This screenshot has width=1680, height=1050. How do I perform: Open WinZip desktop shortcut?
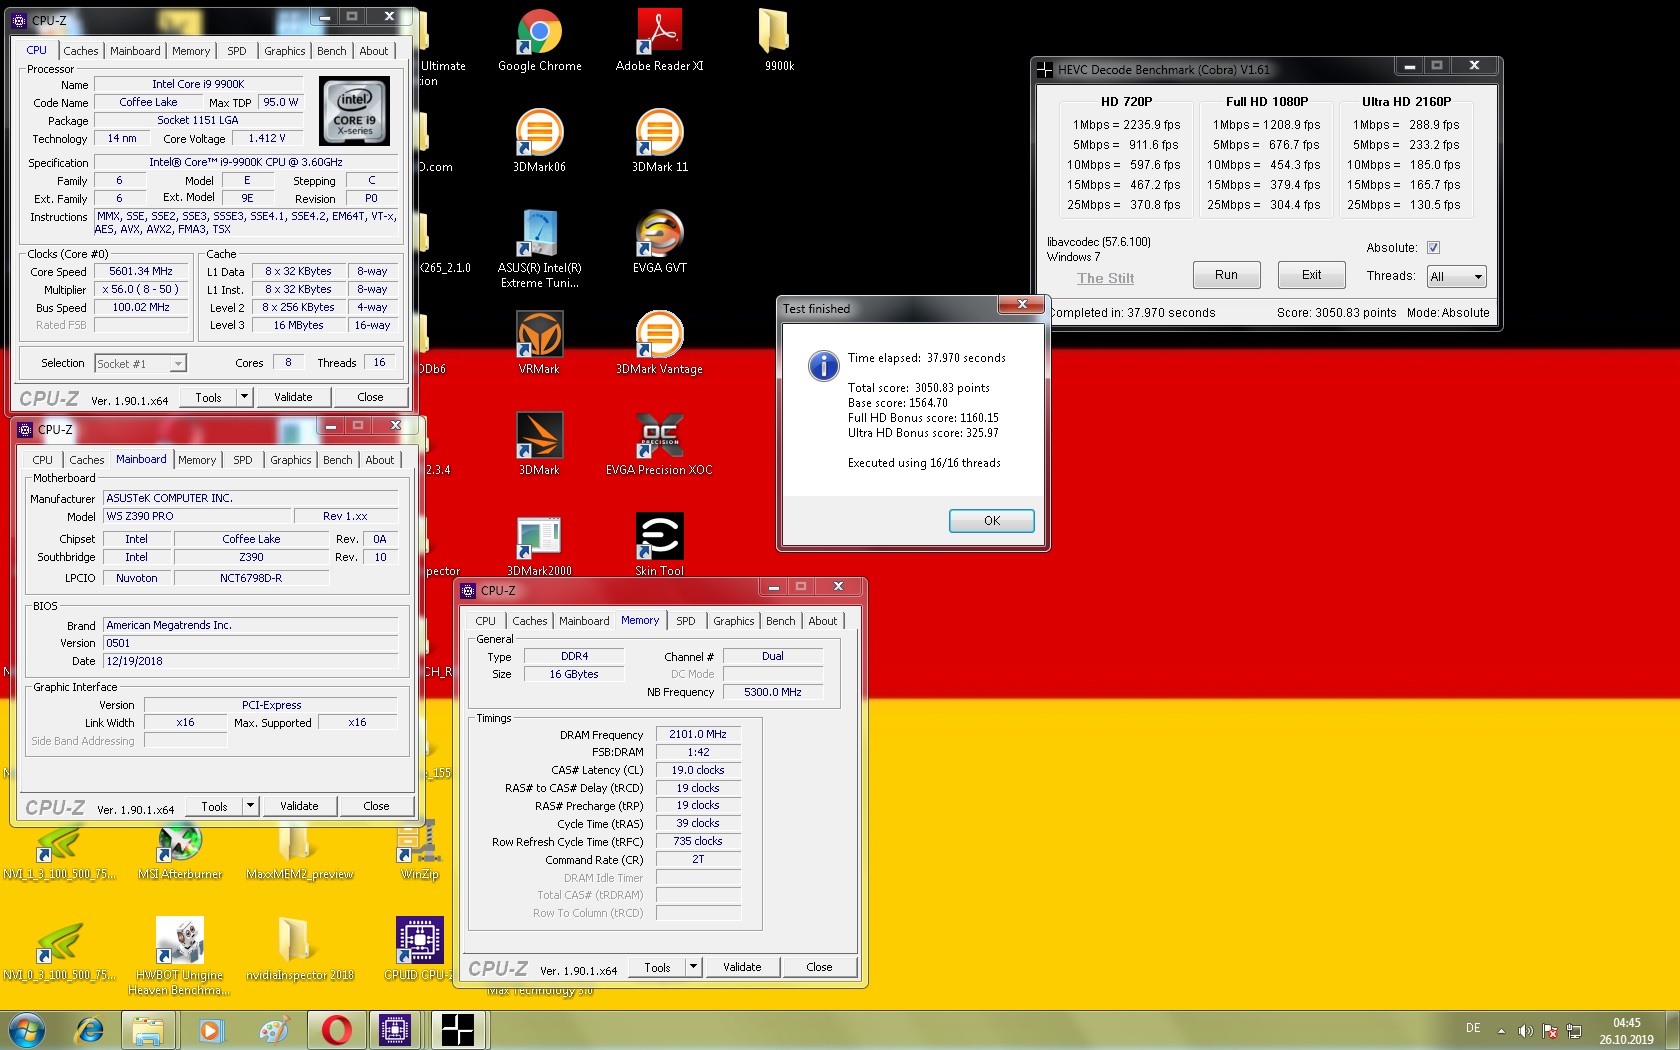pyautogui.click(x=420, y=850)
